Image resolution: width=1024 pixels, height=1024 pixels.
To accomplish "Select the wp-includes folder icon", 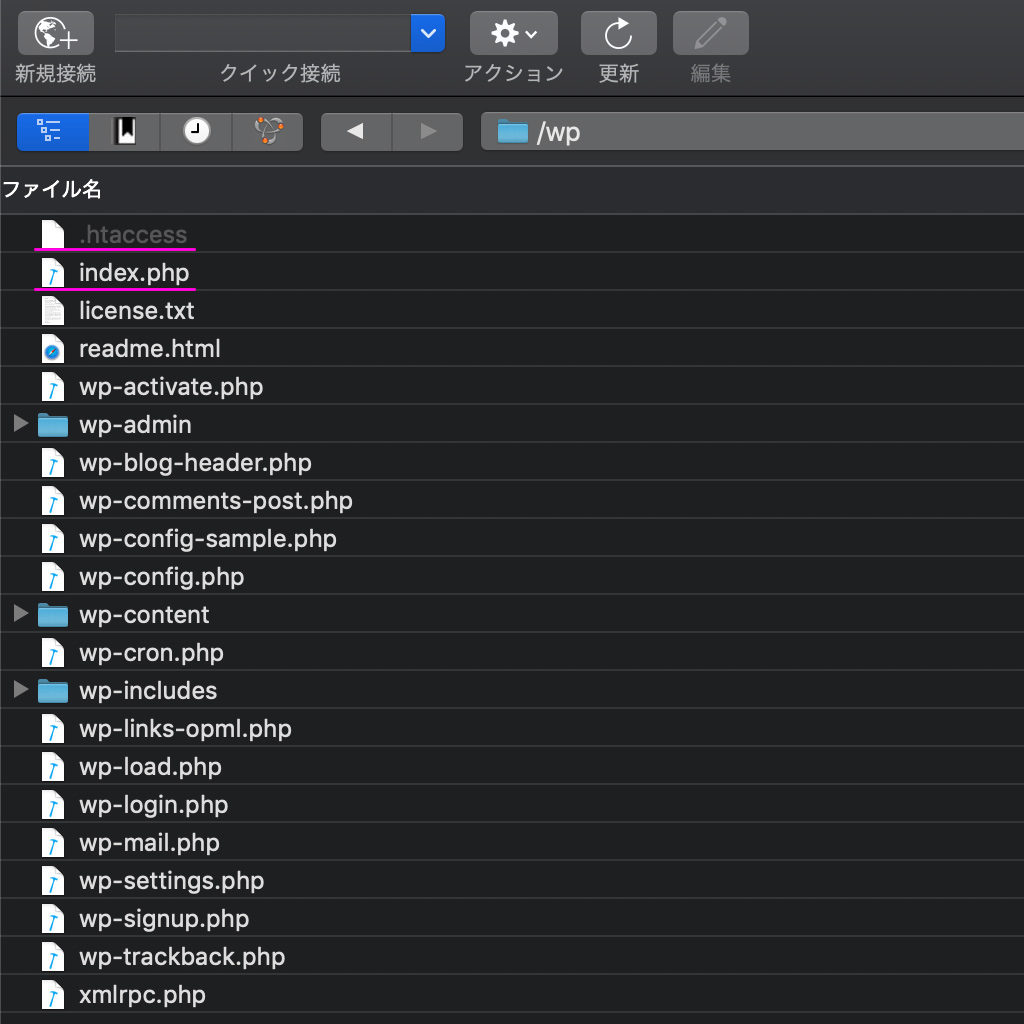I will (x=53, y=690).
